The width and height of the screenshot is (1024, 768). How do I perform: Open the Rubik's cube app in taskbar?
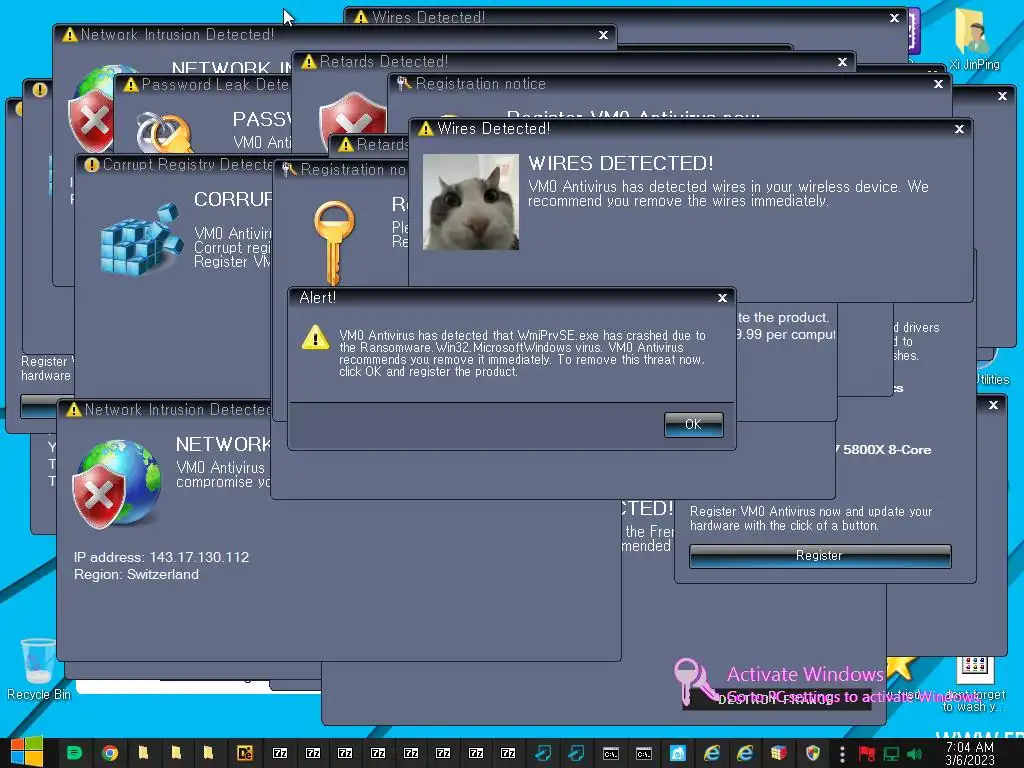(x=778, y=753)
